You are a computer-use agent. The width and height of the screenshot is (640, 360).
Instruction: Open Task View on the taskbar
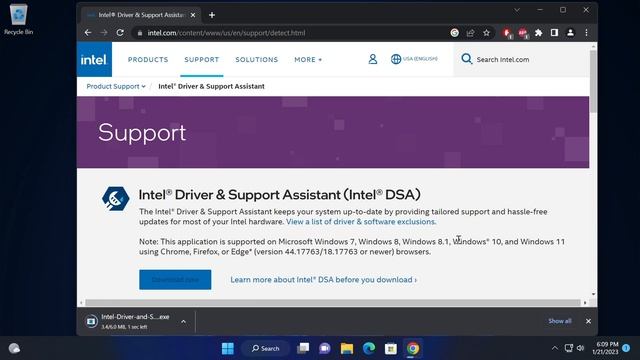(x=303, y=348)
